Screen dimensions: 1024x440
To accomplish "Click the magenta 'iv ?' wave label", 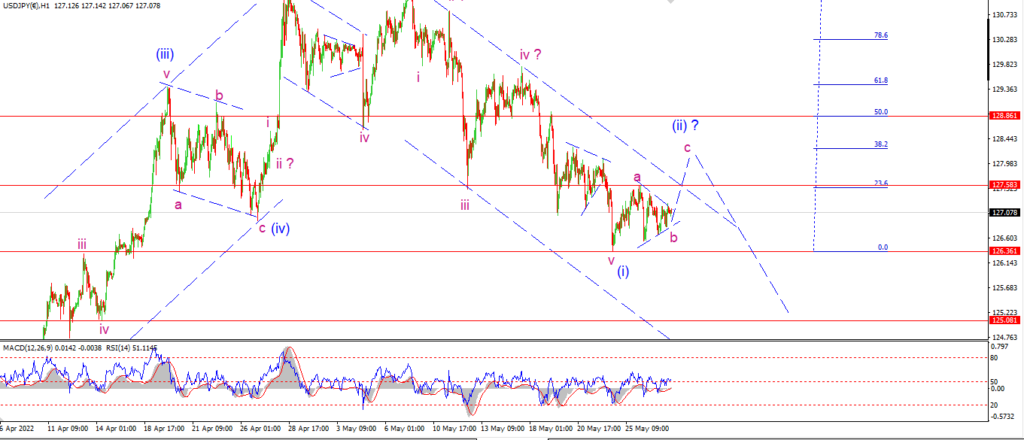I will (x=530, y=54).
